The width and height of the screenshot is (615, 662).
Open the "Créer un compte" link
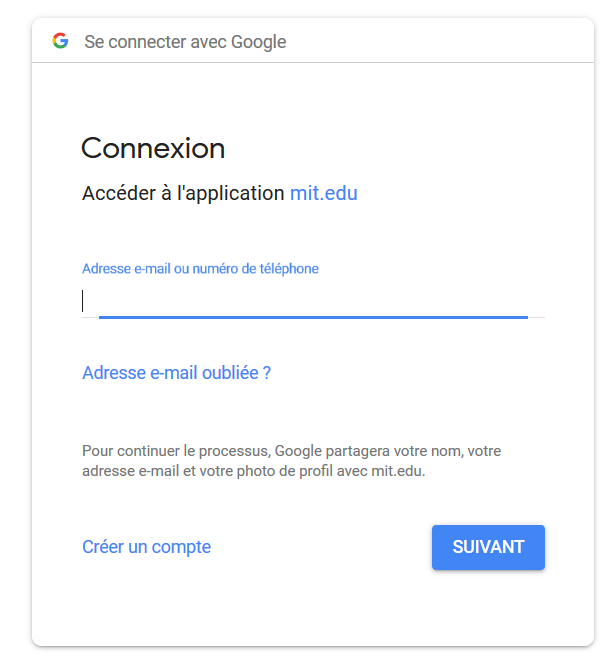146,547
